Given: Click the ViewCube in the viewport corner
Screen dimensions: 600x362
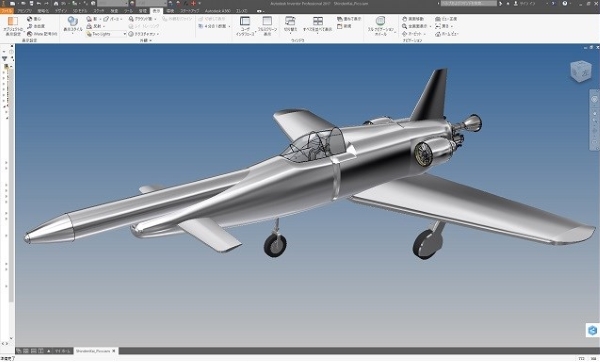Looking at the screenshot, I should tap(580, 71).
